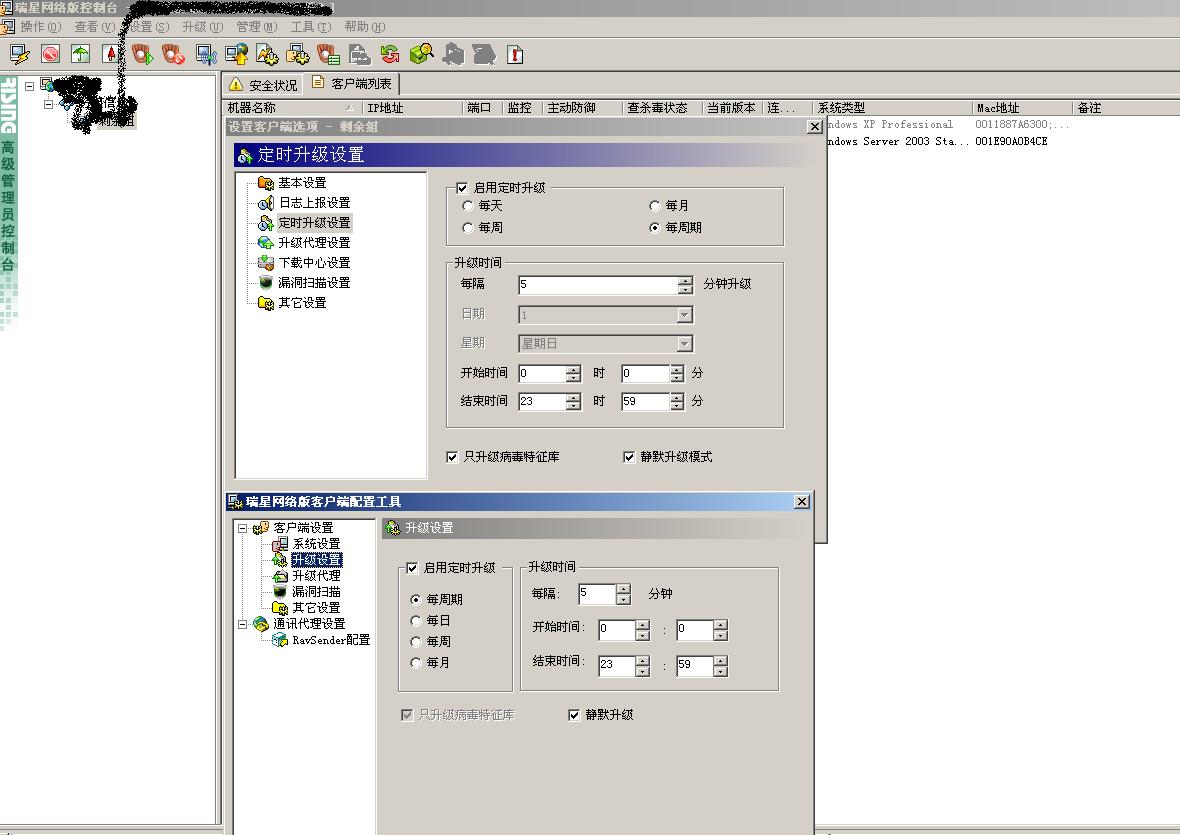Open the 星期 dropdown showing 星期日
Screen dimensions: 1180x835
click(684, 344)
